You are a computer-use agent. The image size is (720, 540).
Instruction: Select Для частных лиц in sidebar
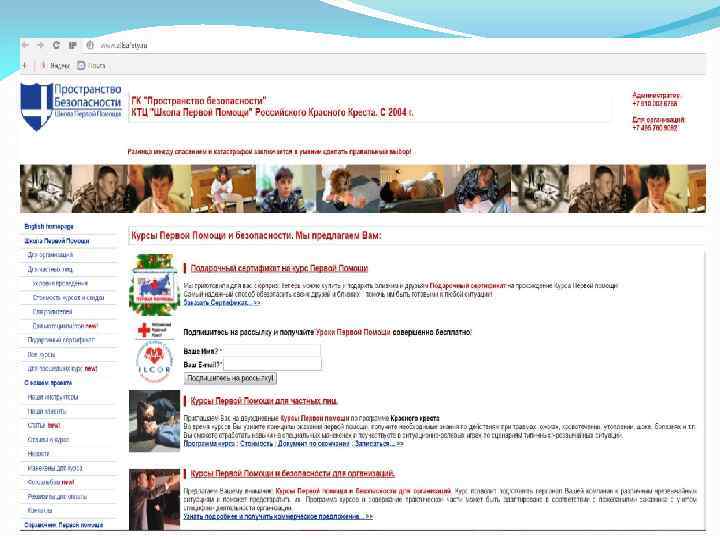pyautogui.click(x=50, y=269)
